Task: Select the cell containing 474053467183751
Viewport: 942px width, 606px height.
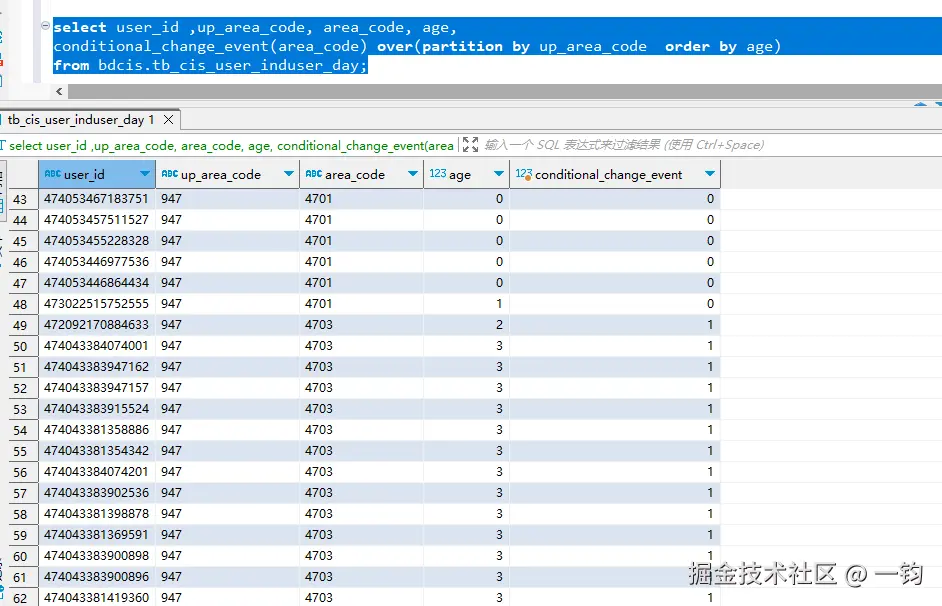Action: click(x=97, y=198)
